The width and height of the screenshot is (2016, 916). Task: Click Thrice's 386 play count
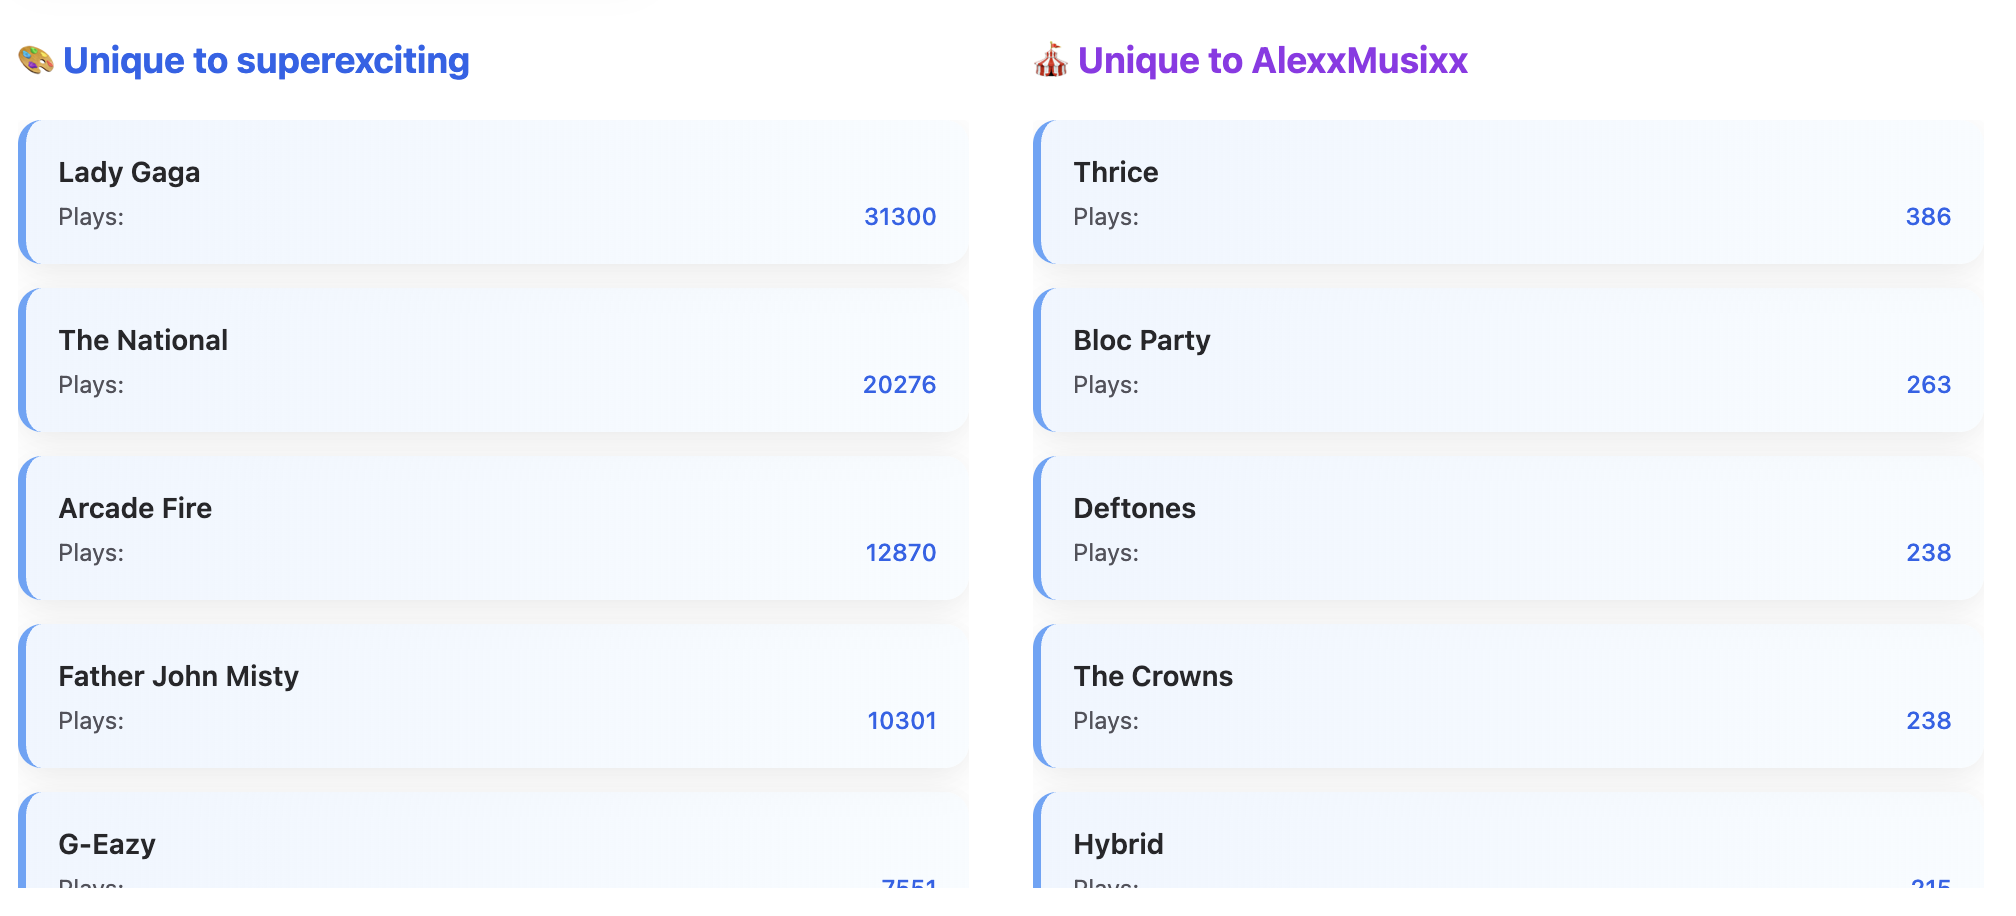(1928, 217)
